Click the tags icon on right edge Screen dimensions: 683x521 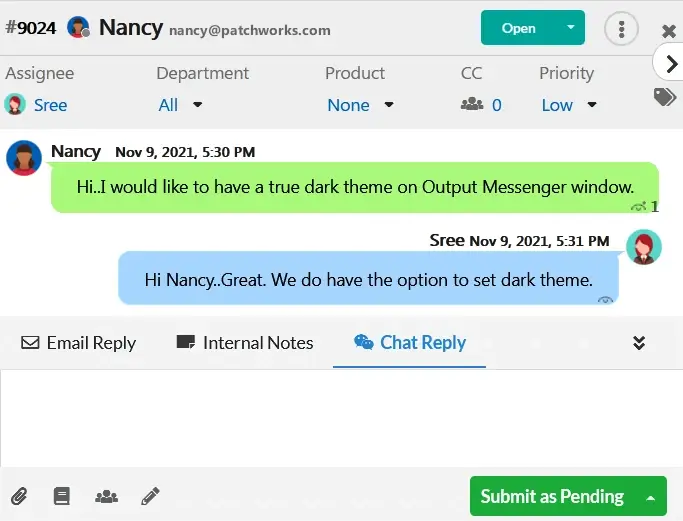(x=665, y=97)
